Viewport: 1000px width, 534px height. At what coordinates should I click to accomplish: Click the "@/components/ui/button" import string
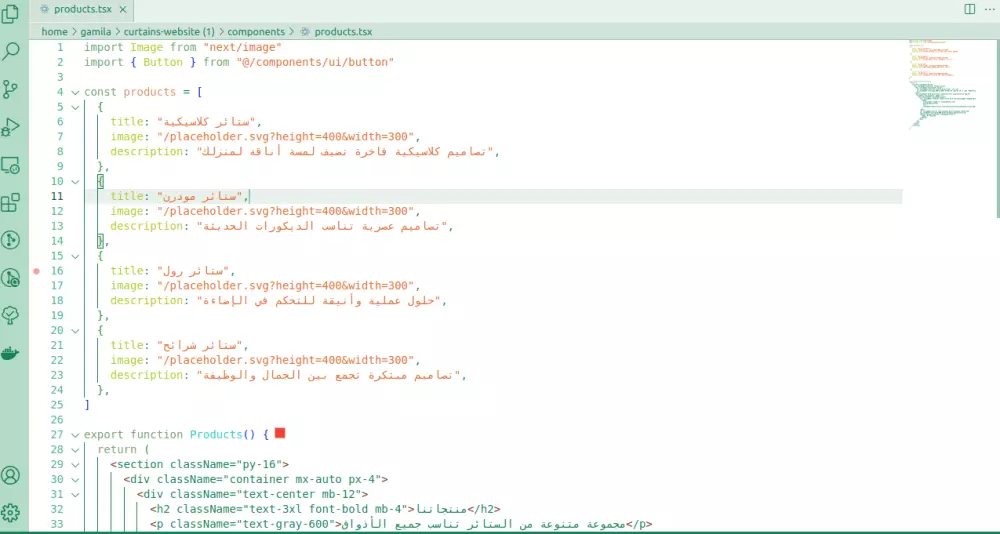(315, 63)
